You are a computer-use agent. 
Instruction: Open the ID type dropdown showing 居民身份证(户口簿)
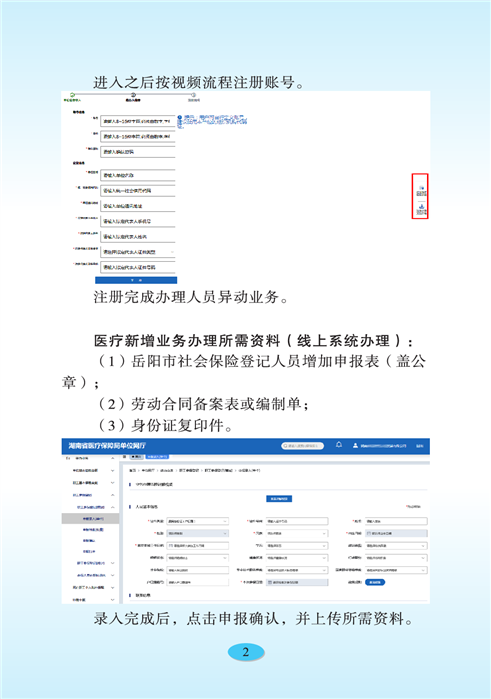[198, 521]
